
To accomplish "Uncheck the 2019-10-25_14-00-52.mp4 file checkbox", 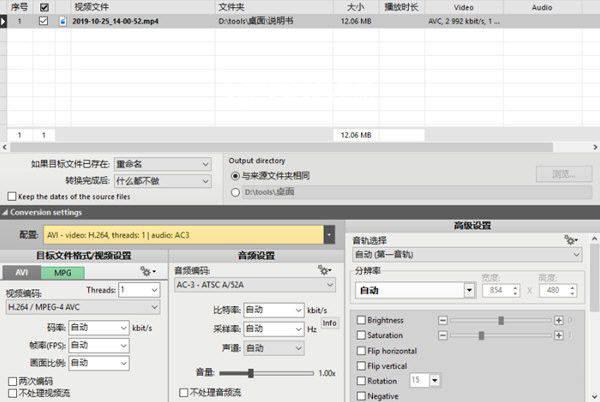I will point(43,21).
